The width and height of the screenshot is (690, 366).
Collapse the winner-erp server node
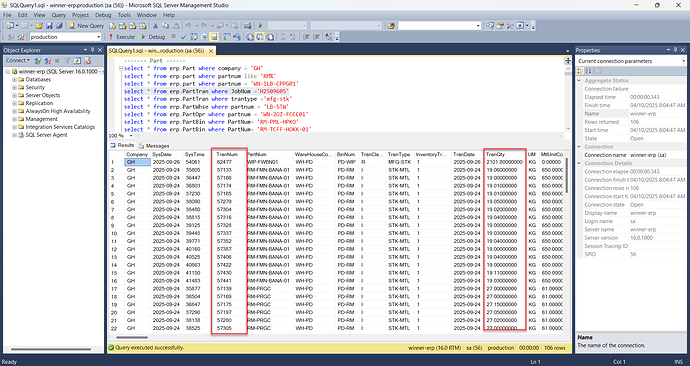click(x=7, y=71)
